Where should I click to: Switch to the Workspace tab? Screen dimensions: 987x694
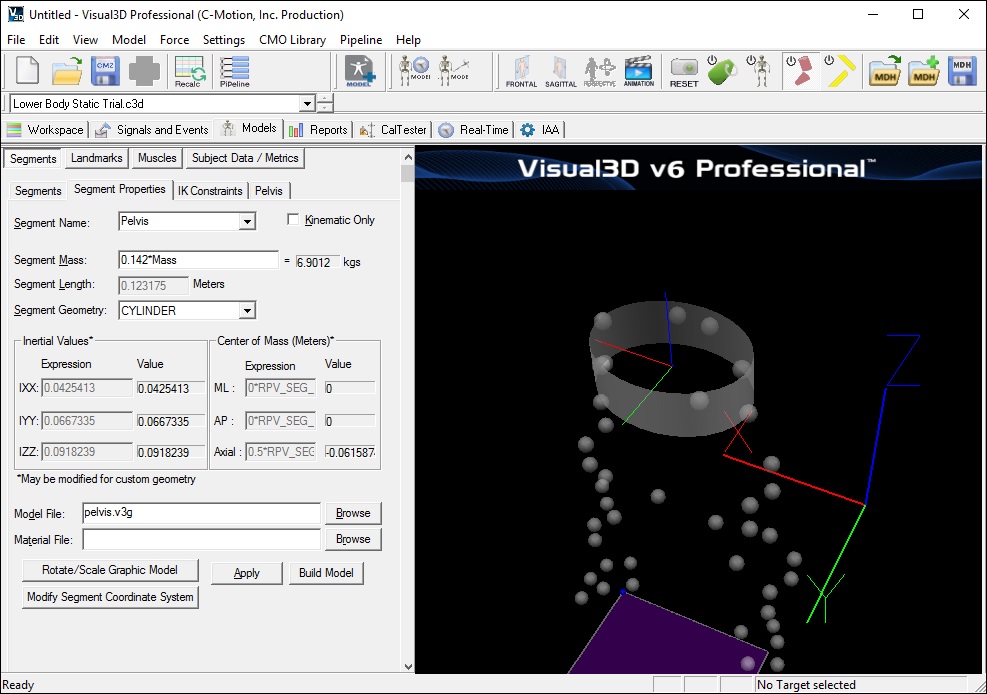[45, 130]
